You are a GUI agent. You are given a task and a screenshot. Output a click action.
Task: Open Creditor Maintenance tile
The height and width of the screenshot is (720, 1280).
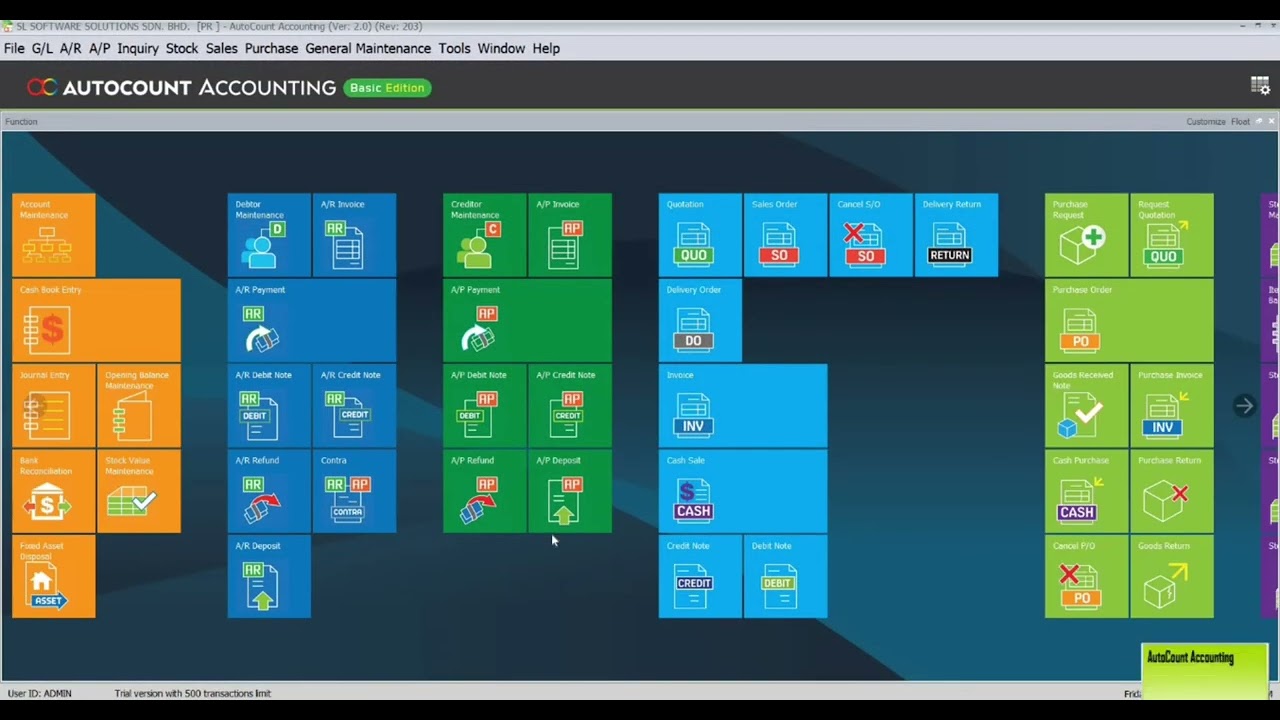(x=485, y=235)
